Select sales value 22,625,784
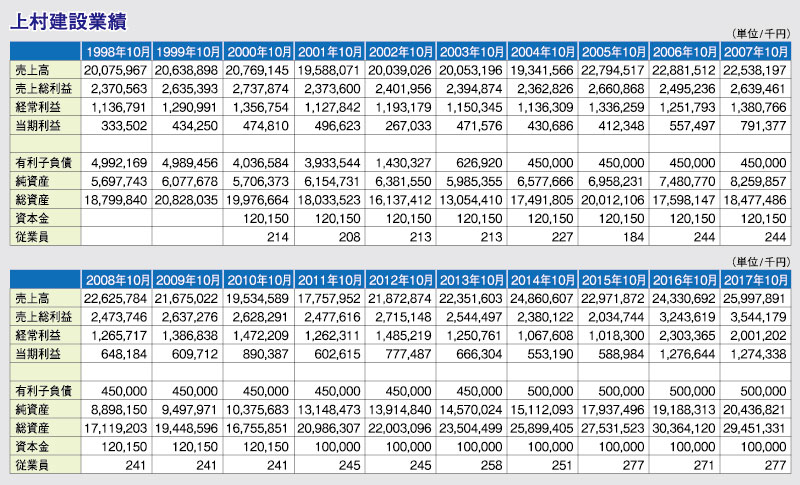This screenshot has width=800, height=485. point(116,299)
